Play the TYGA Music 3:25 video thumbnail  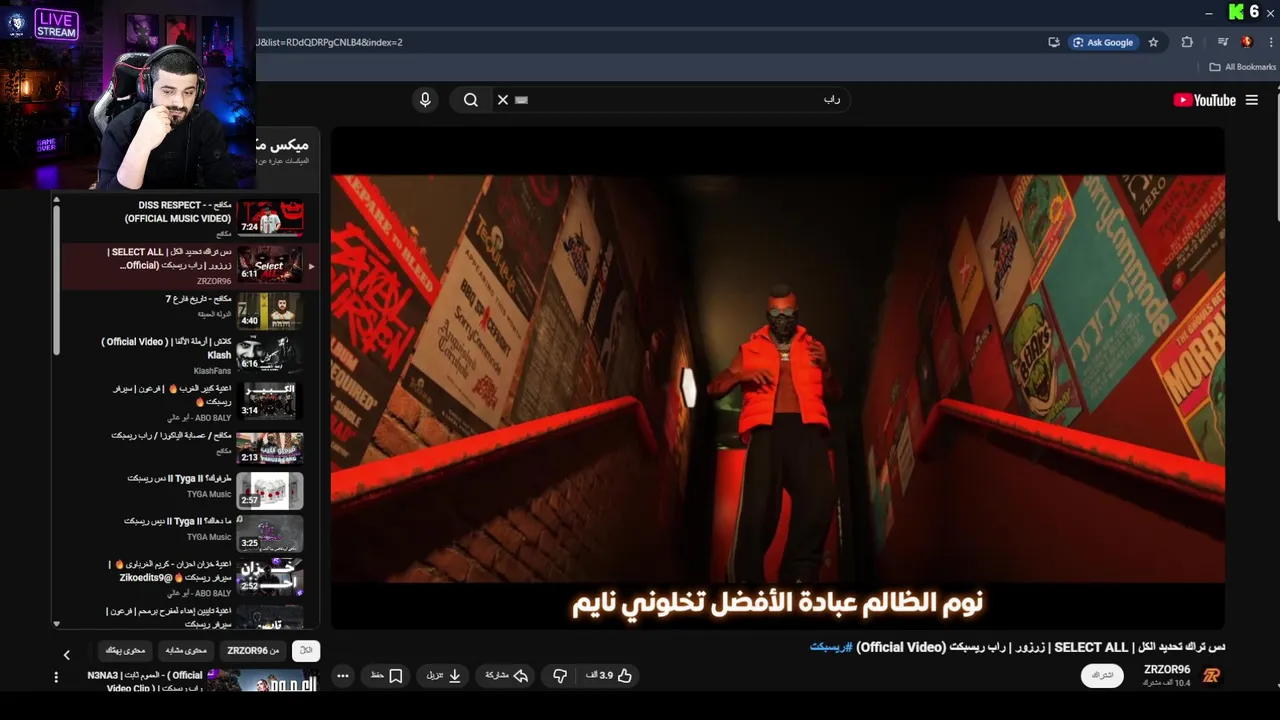(270, 534)
